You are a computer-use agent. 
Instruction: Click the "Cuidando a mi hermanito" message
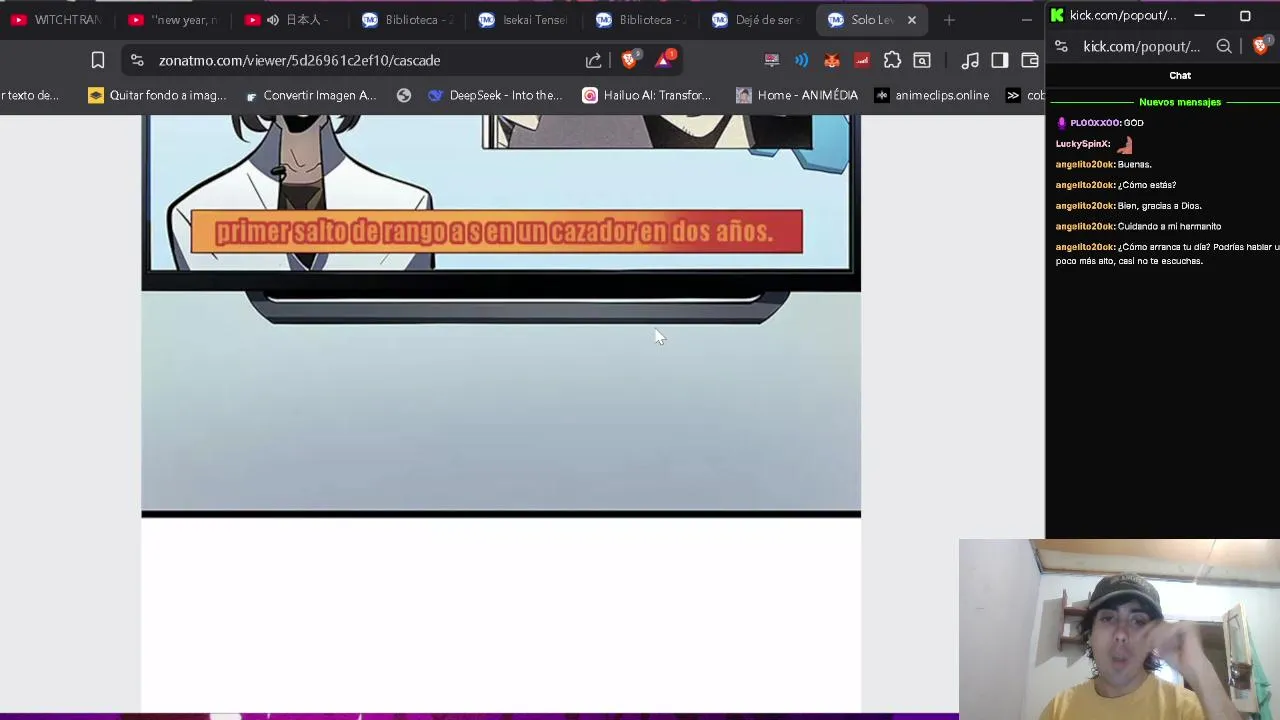coord(1170,226)
